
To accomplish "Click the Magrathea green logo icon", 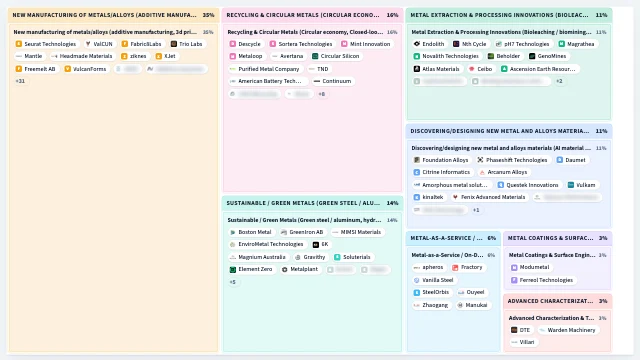I will [562, 44].
